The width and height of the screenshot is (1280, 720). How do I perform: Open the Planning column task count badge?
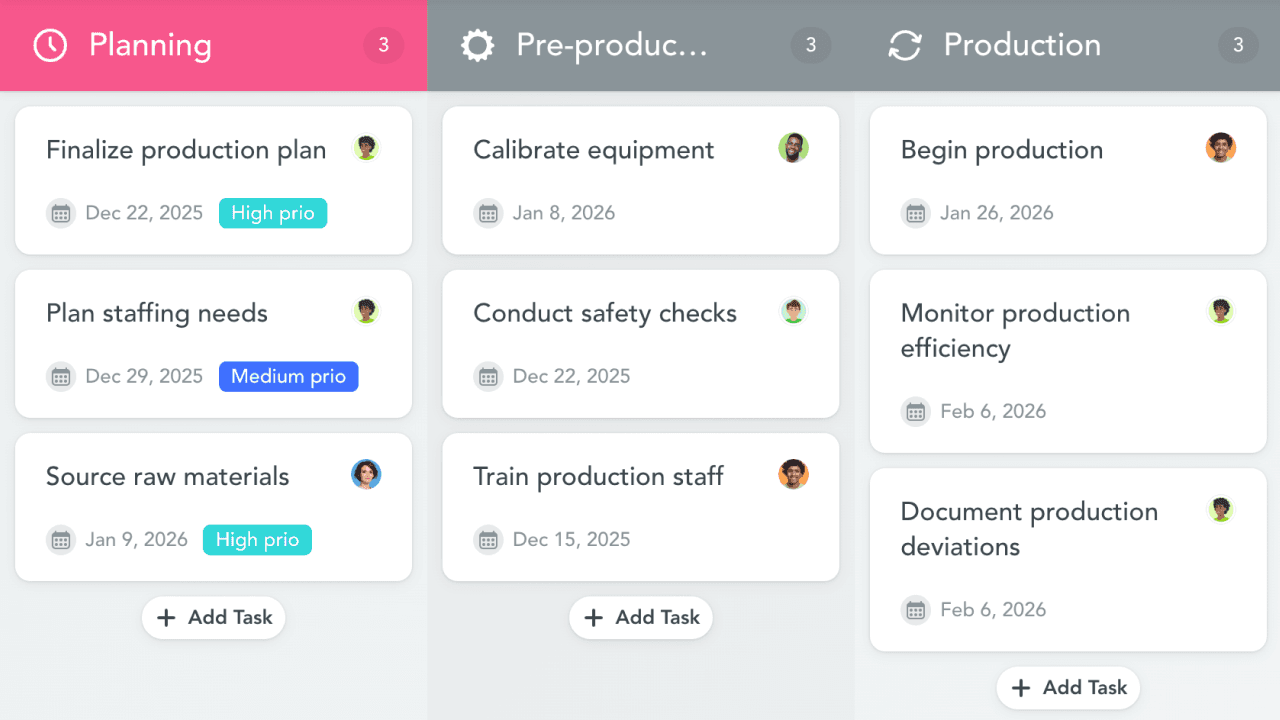point(383,45)
